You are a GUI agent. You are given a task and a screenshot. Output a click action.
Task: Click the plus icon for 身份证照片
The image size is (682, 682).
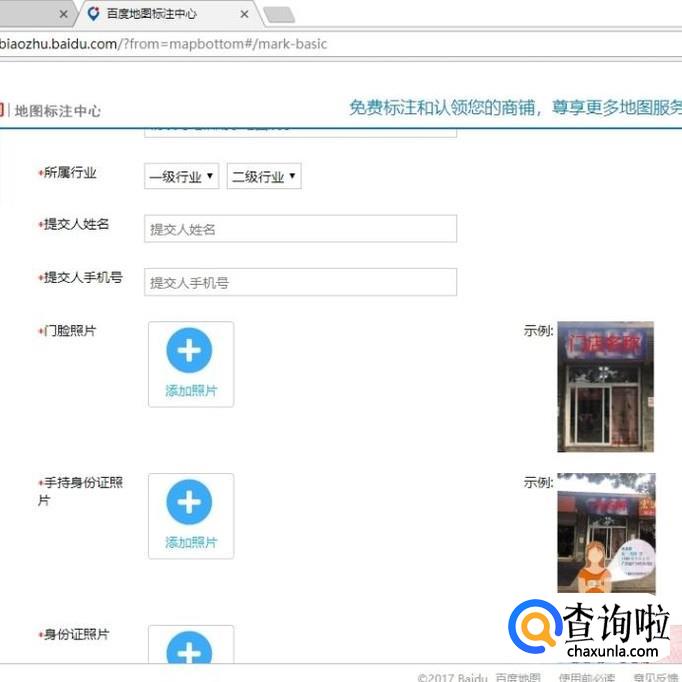[x=189, y=651]
